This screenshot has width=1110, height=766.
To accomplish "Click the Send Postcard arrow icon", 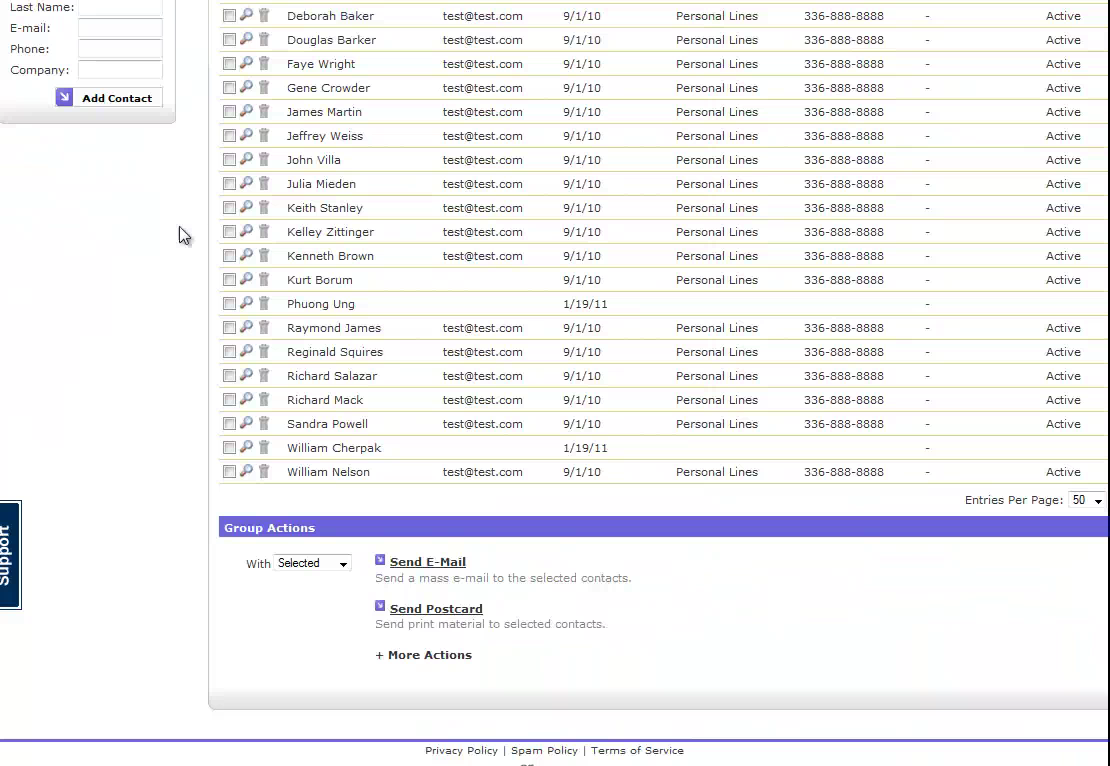I will coord(380,606).
